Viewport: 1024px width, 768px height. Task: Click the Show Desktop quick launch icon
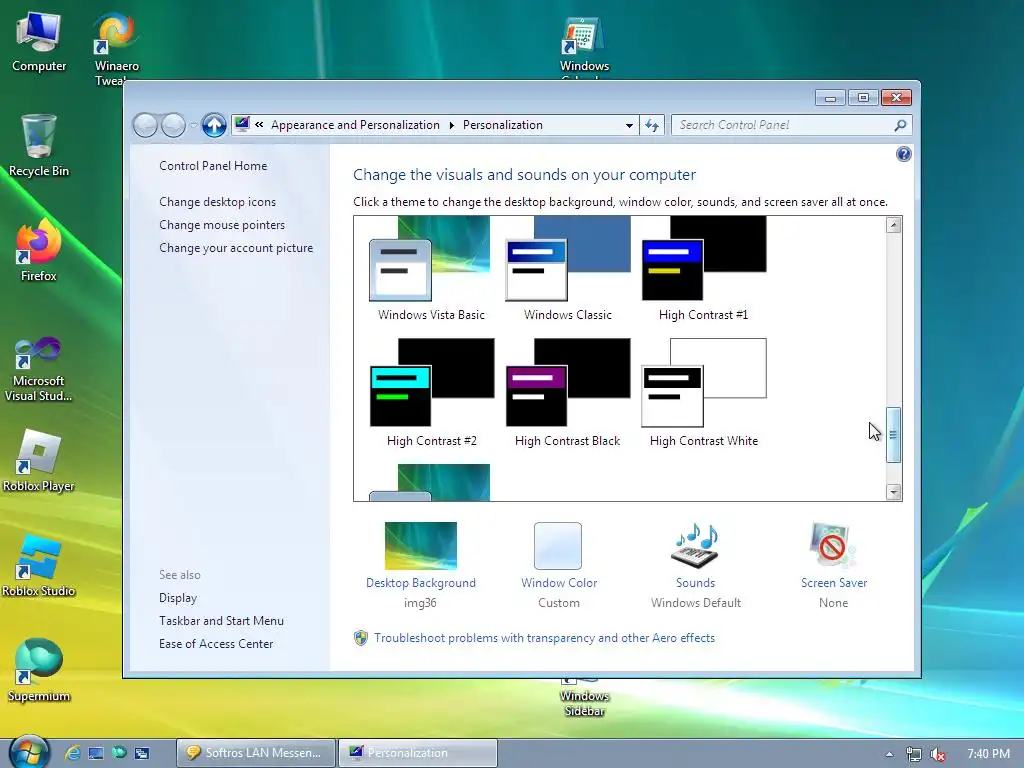[x=96, y=753]
